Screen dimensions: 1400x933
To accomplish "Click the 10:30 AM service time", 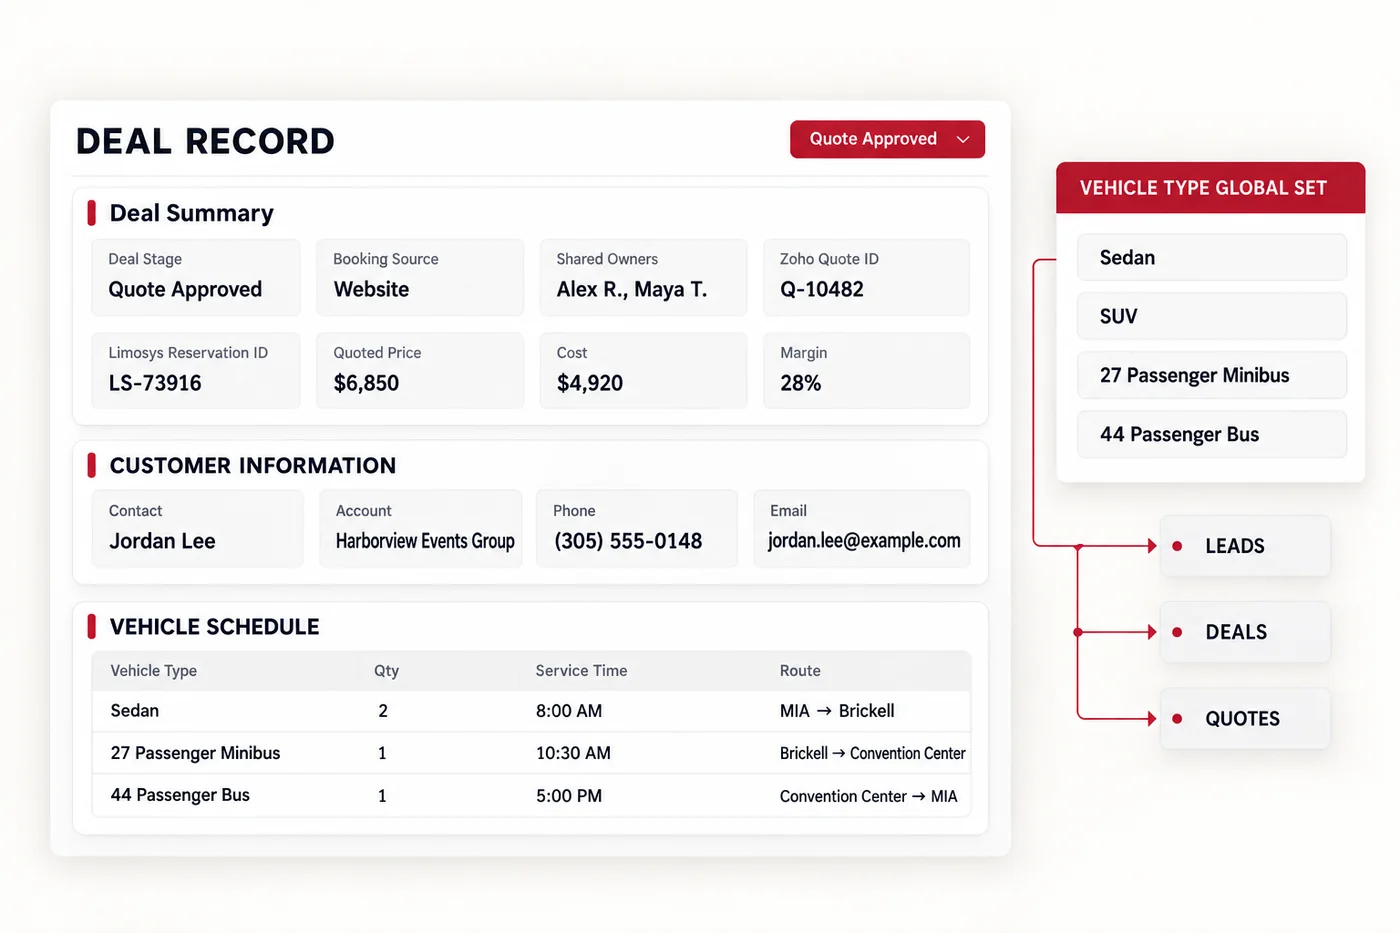I will pos(573,753).
